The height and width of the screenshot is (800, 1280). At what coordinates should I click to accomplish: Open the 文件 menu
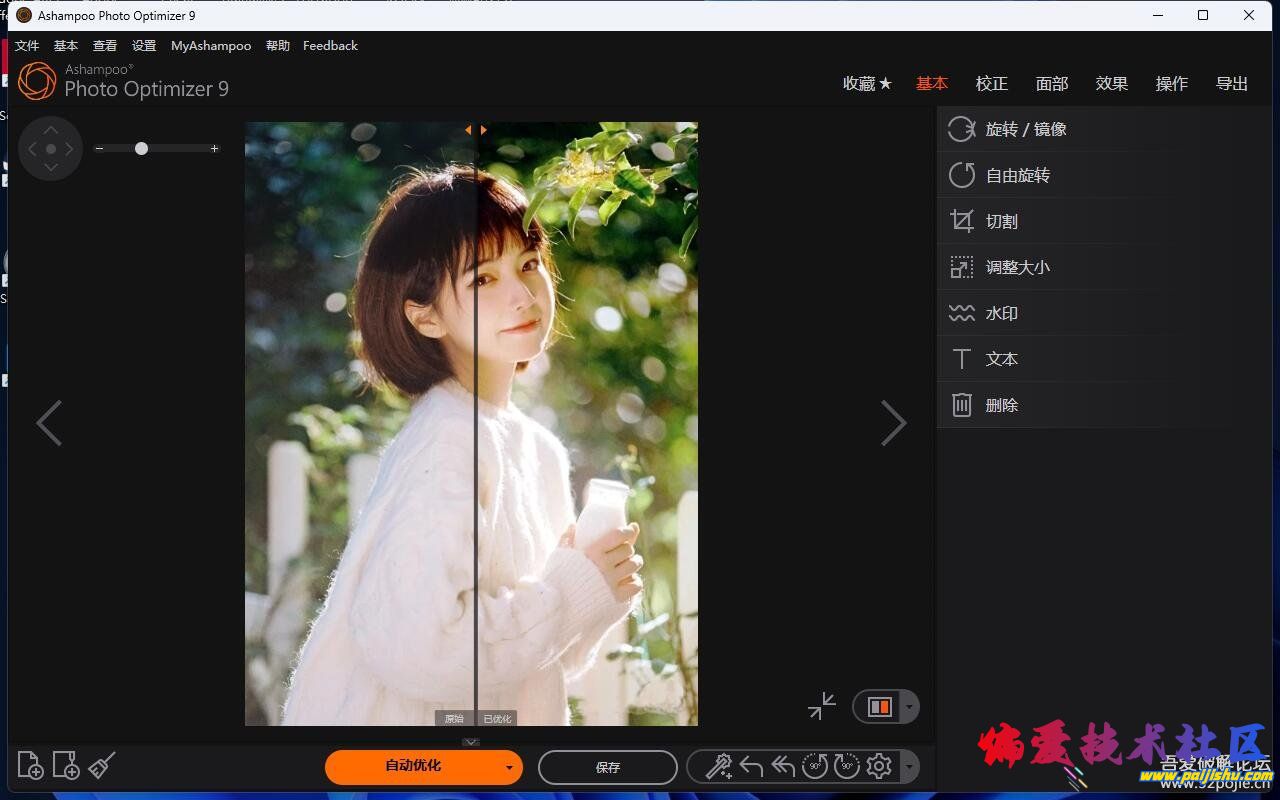[27, 46]
